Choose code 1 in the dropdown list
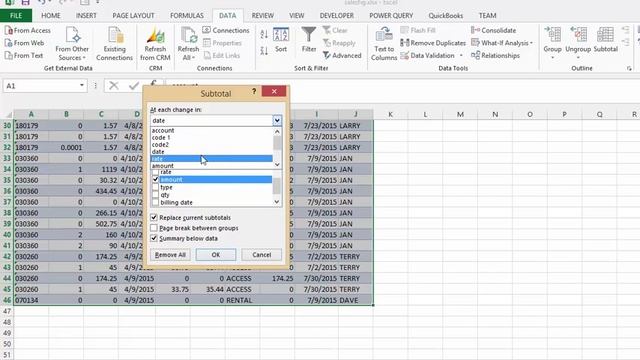Image resolution: width=640 pixels, height=360 pixels. pyautogui.click(x=211, y=138)
